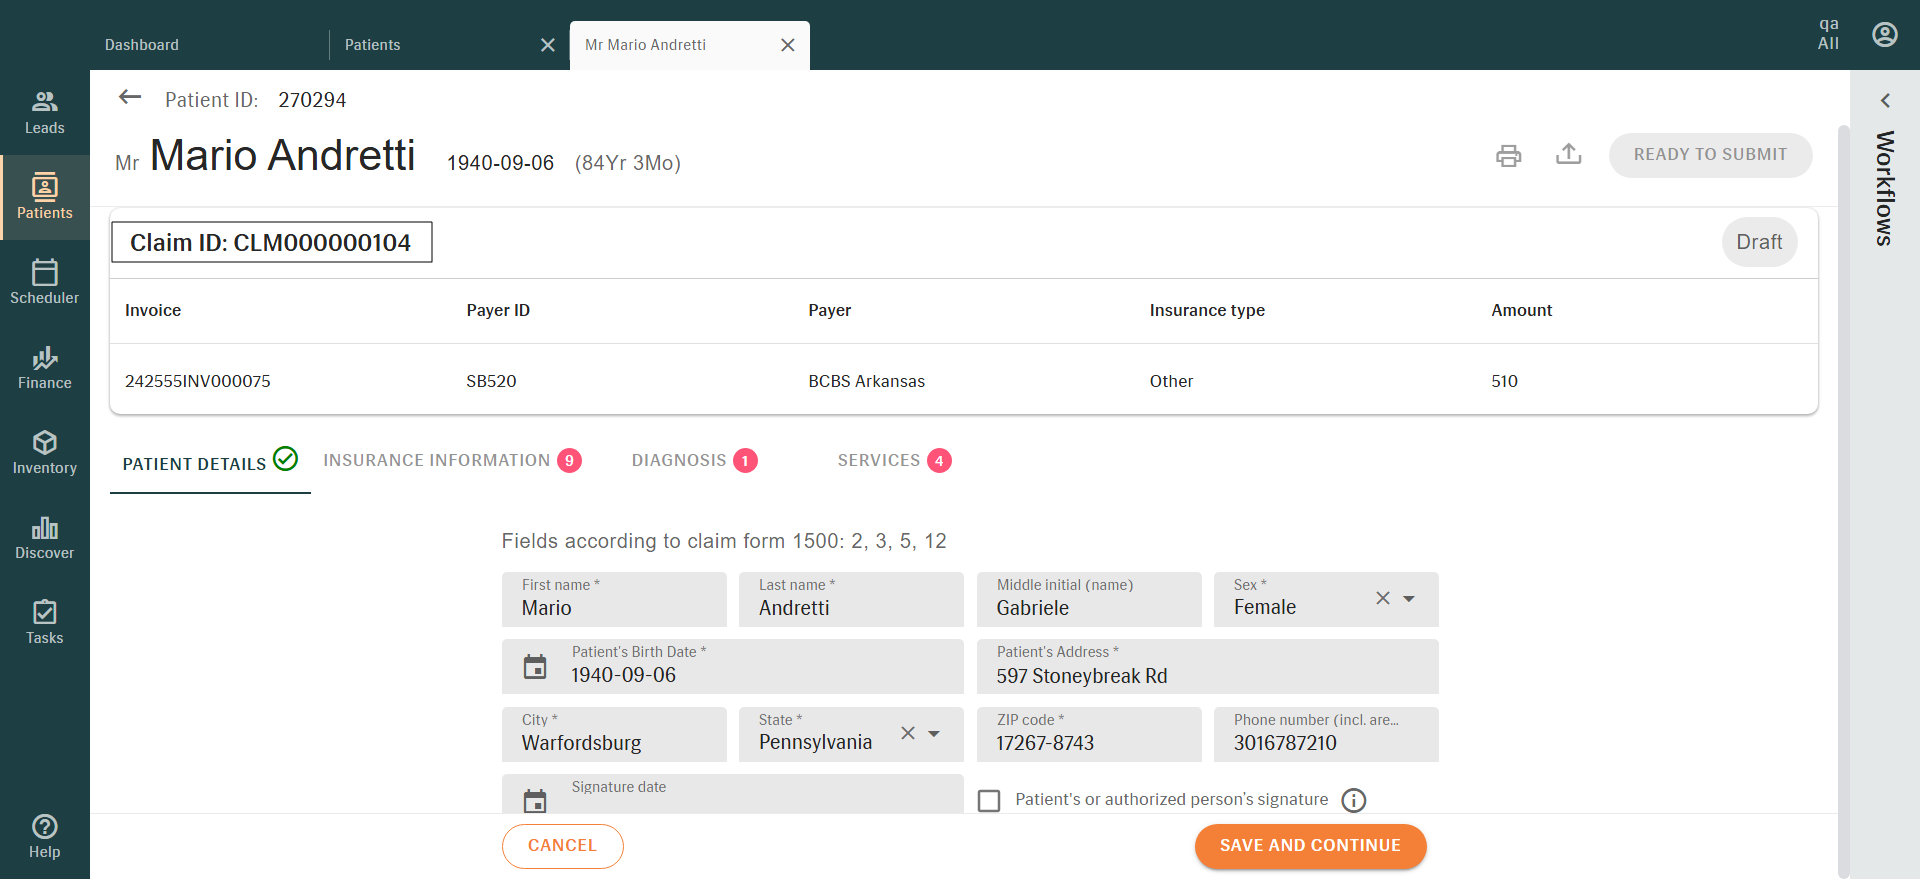This screenshot has height=879, width=1920.
Task: Switch to the Dashboard tab
Action: tap(142, 45)
